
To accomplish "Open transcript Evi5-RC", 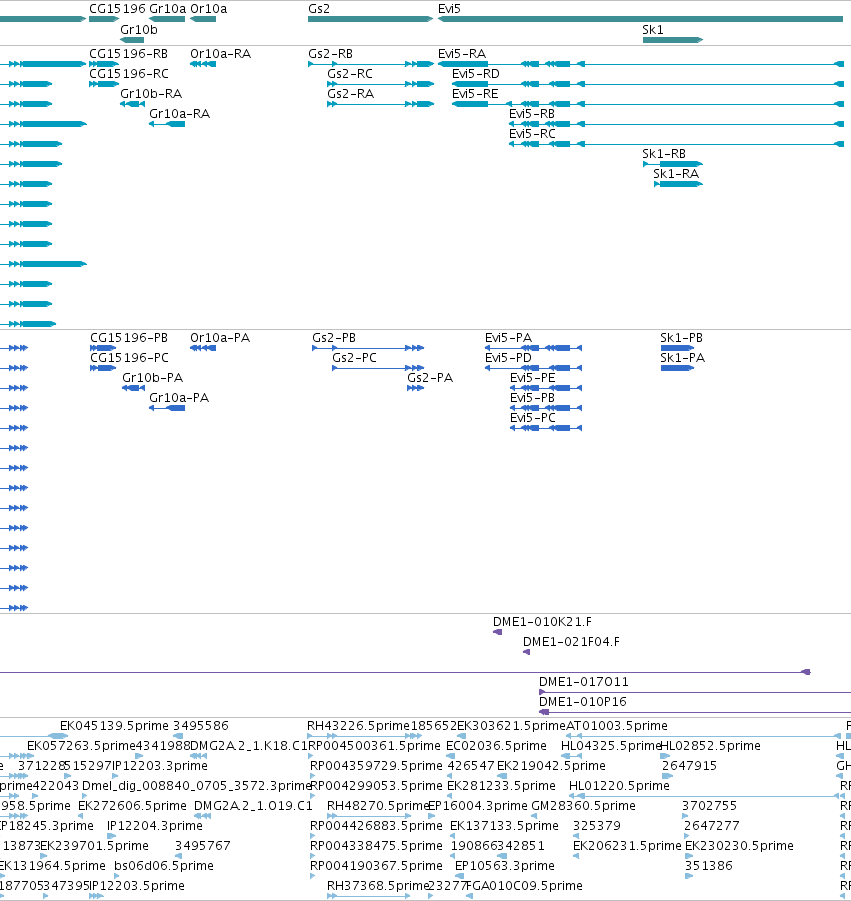I will click(533, 134).
